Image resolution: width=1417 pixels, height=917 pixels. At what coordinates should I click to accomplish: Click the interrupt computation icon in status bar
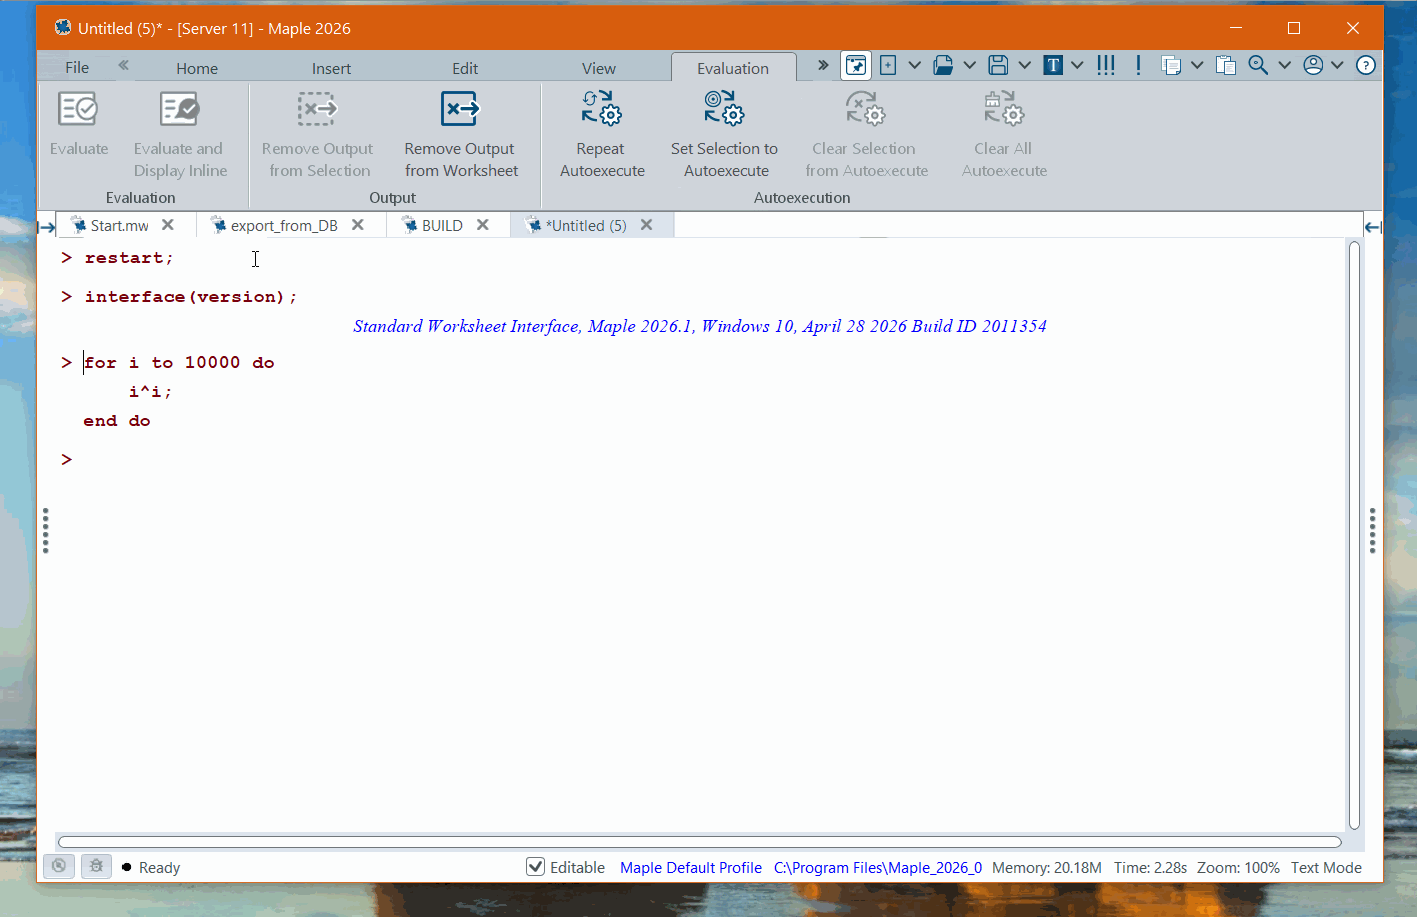click(59, 866)
